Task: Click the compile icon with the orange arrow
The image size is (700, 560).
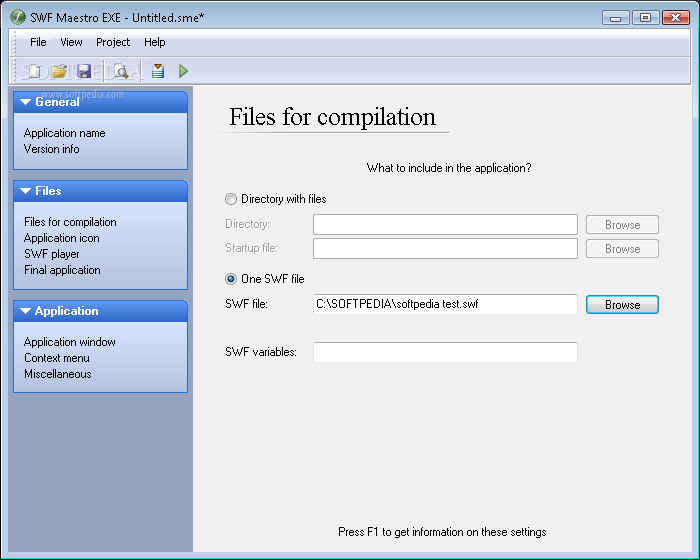Action: [x=158, y=71]
